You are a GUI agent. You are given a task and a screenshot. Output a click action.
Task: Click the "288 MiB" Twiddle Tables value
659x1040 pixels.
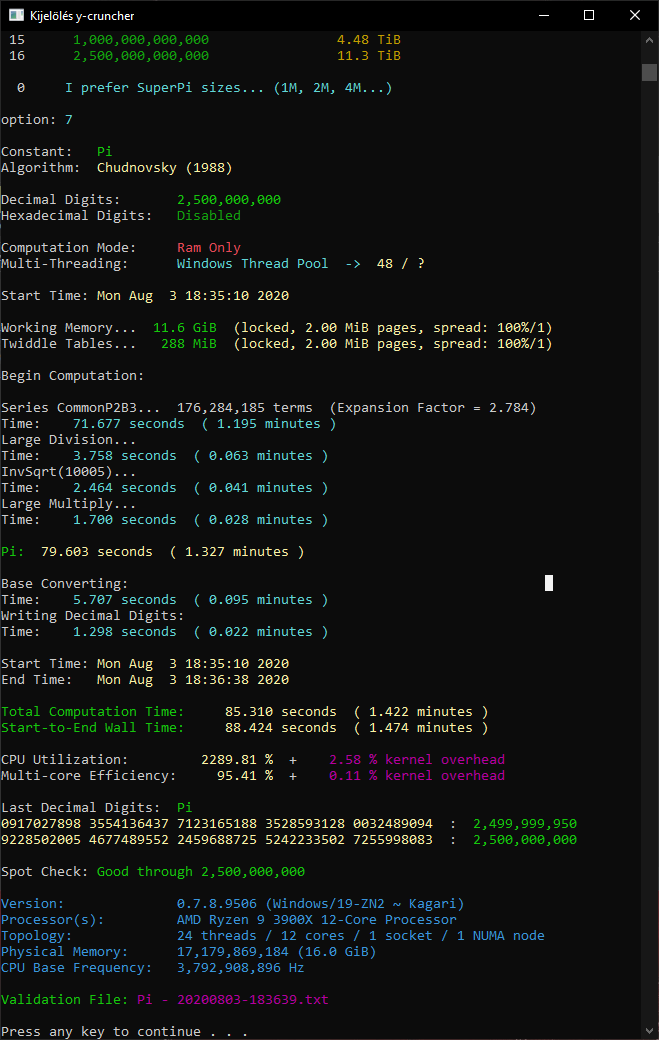tap(189, 344)
